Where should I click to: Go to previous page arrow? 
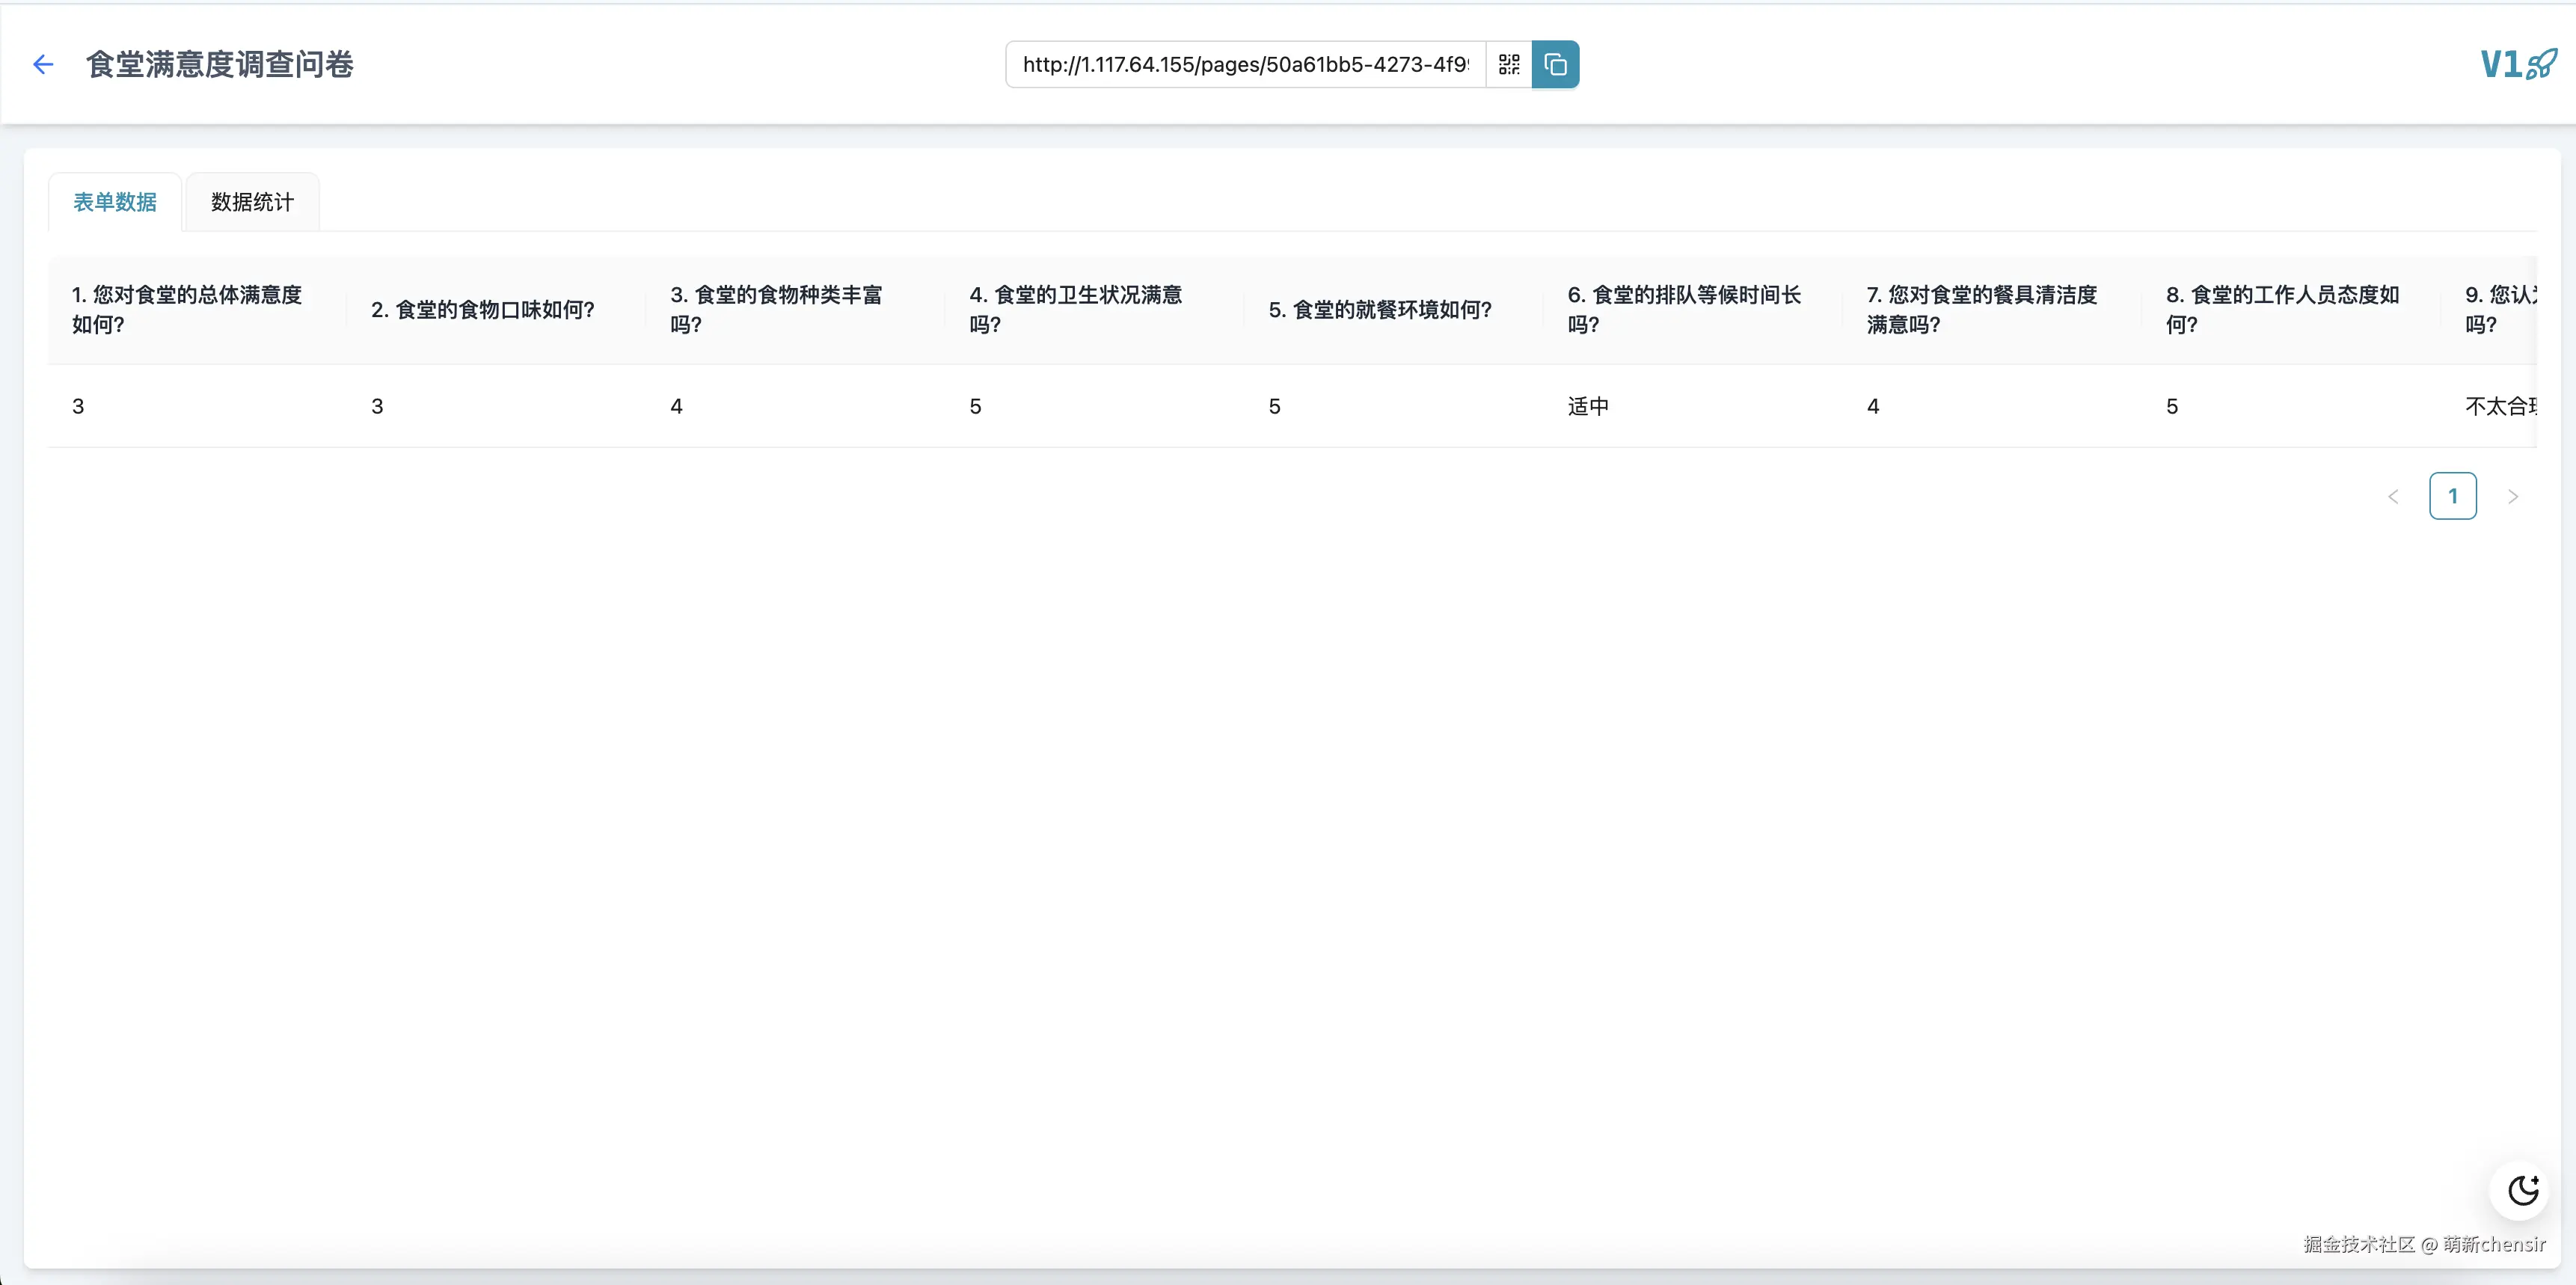coord(2393,497)
